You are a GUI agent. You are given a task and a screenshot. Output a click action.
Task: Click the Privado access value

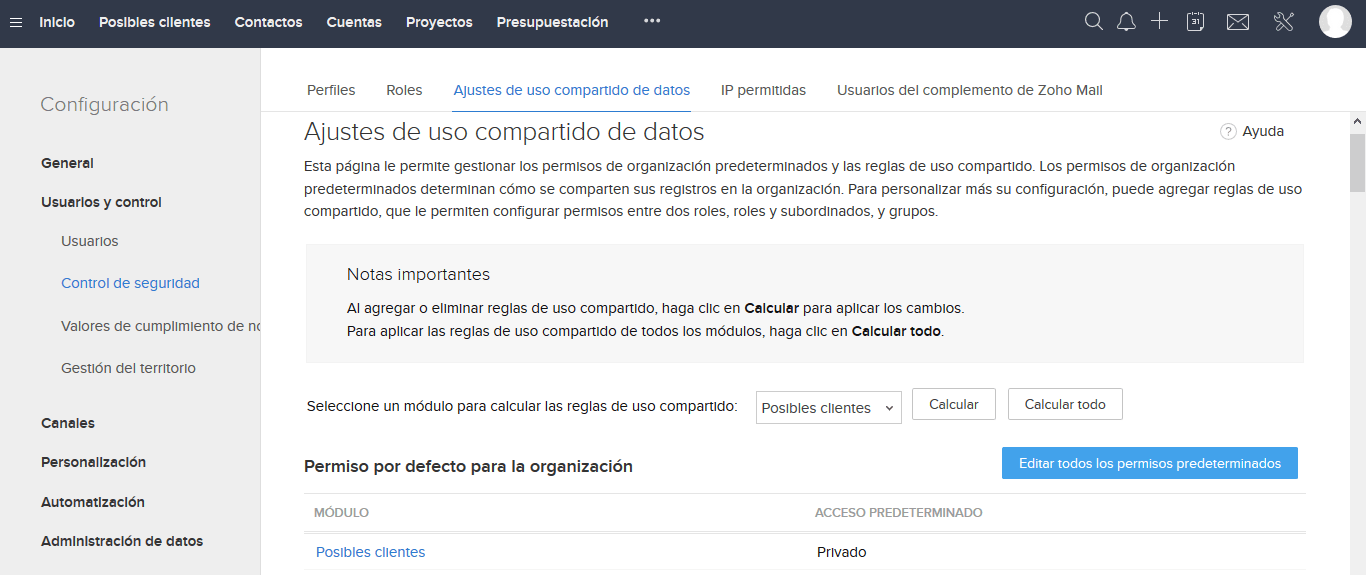tap(842, 552)
